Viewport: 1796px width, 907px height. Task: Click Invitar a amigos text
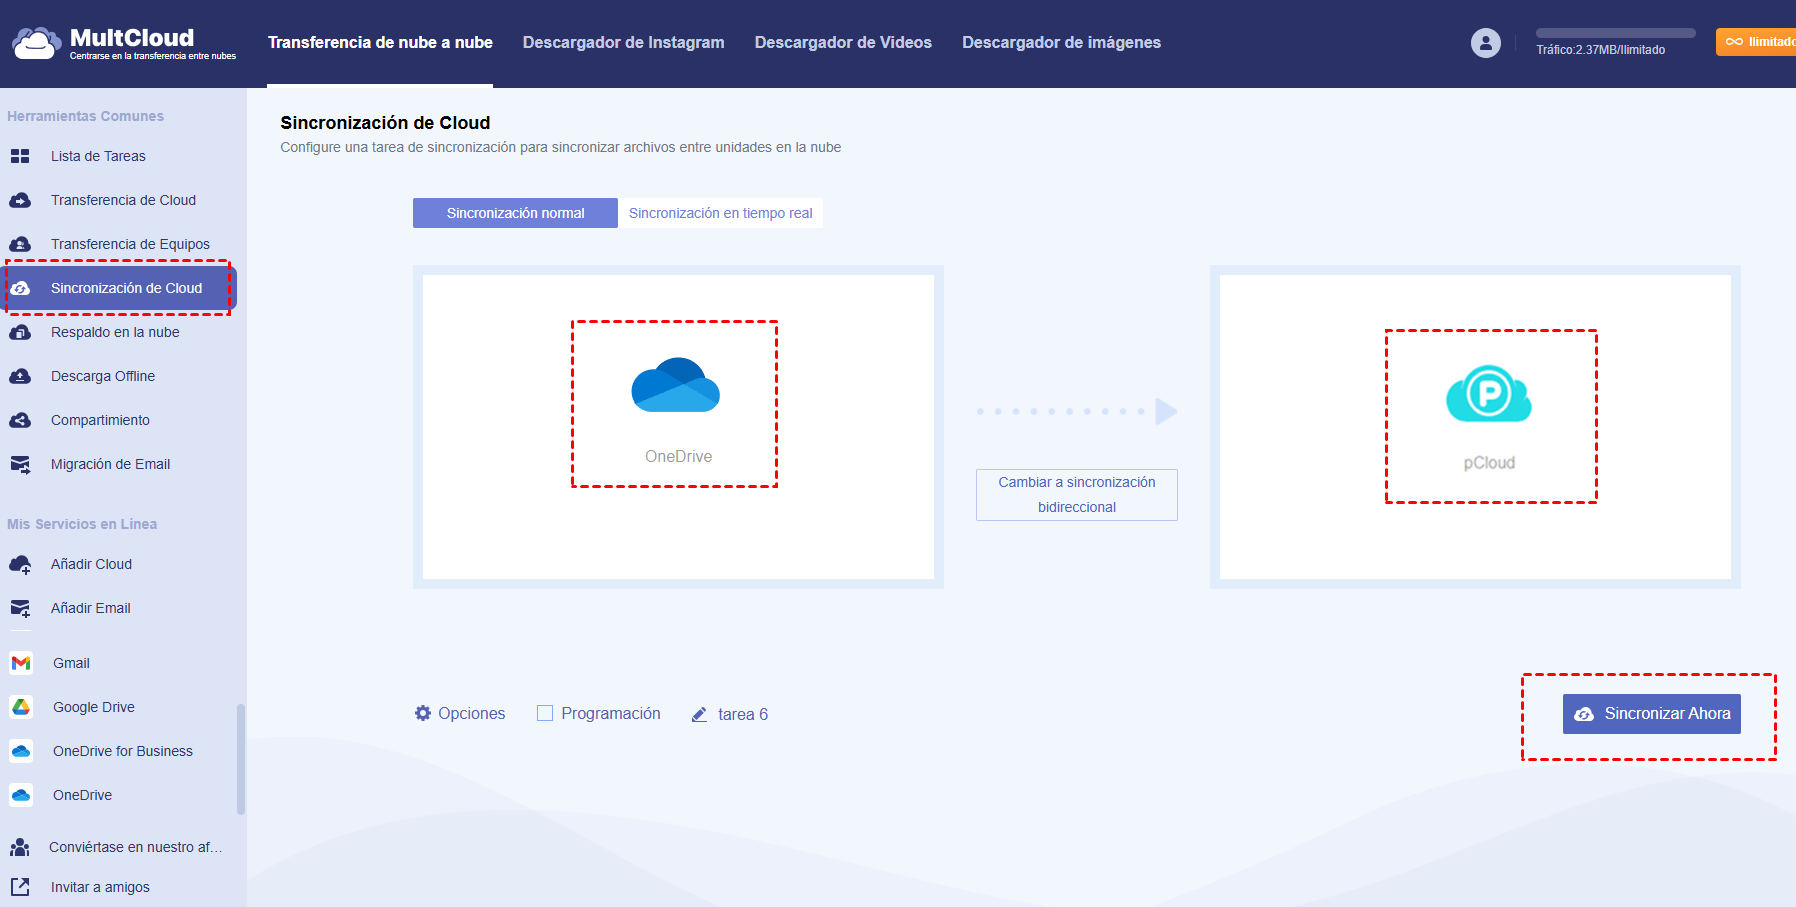coord(100,887)
